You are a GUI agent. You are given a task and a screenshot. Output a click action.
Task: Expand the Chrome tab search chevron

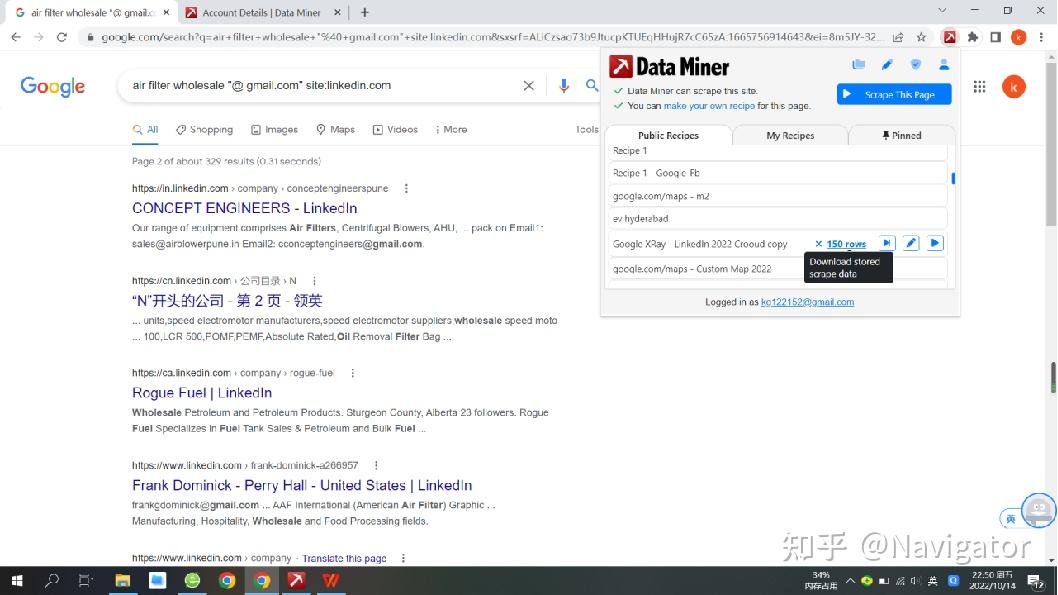(x=942, y=10)
